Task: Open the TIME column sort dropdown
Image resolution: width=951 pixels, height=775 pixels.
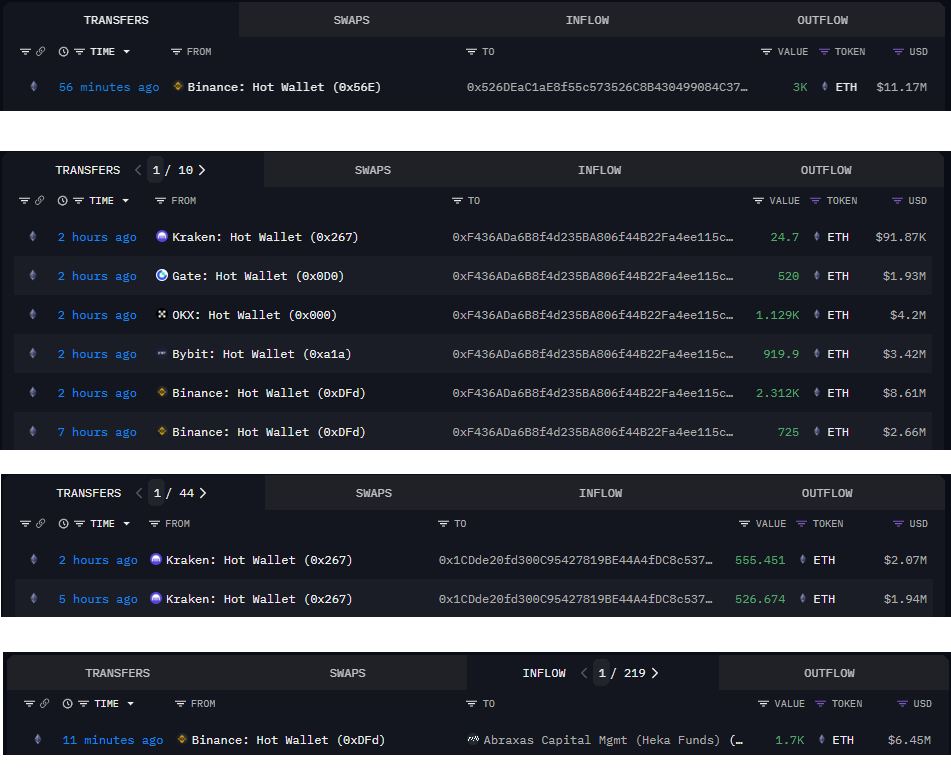Action: 128,51
